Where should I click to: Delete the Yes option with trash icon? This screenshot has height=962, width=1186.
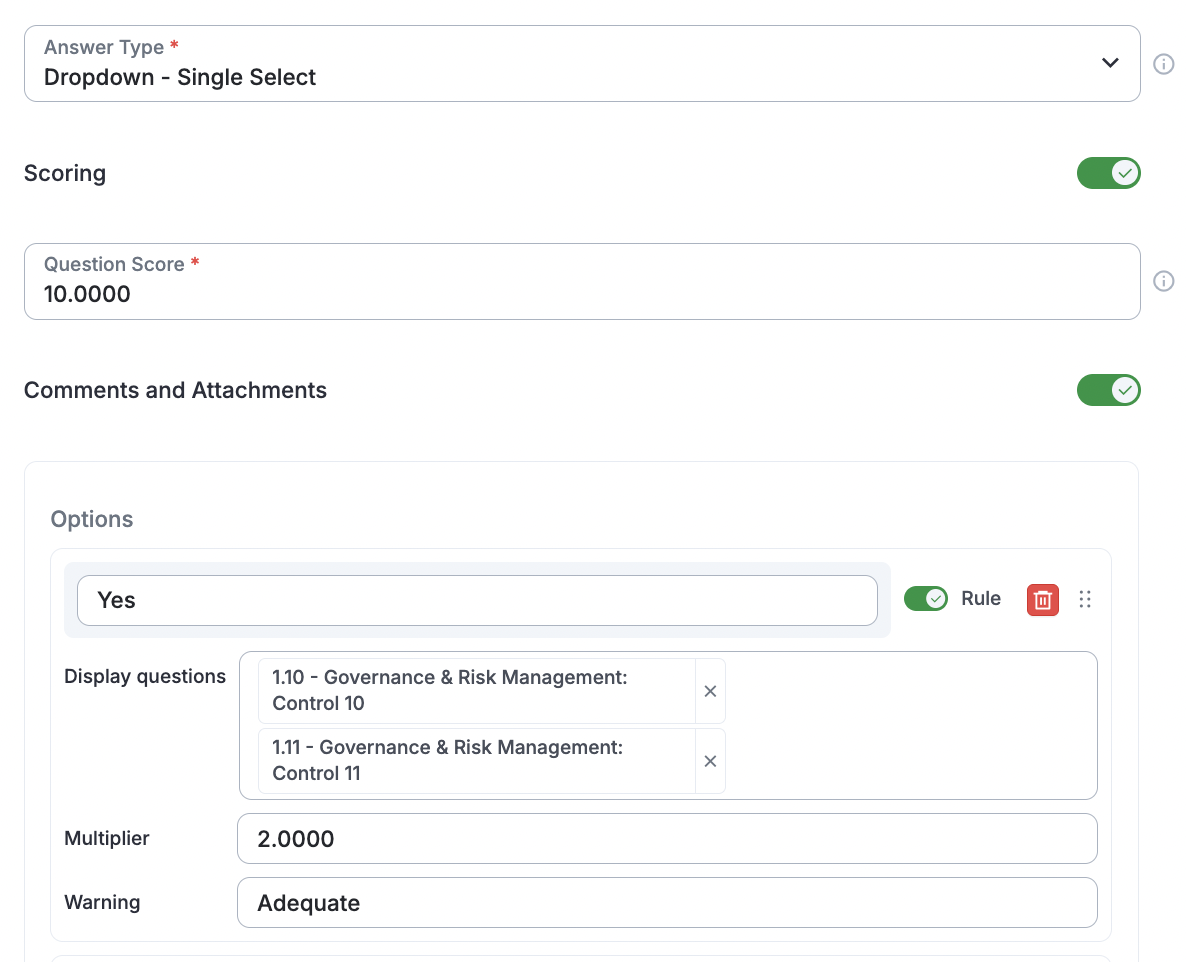point(1042,599)
